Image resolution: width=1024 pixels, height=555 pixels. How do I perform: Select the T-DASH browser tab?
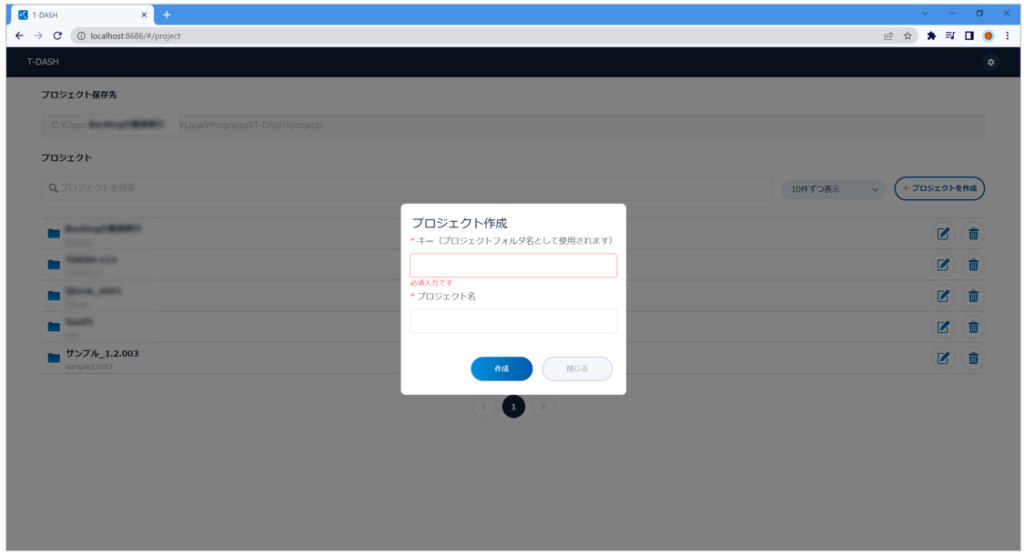tap(80, 14)
